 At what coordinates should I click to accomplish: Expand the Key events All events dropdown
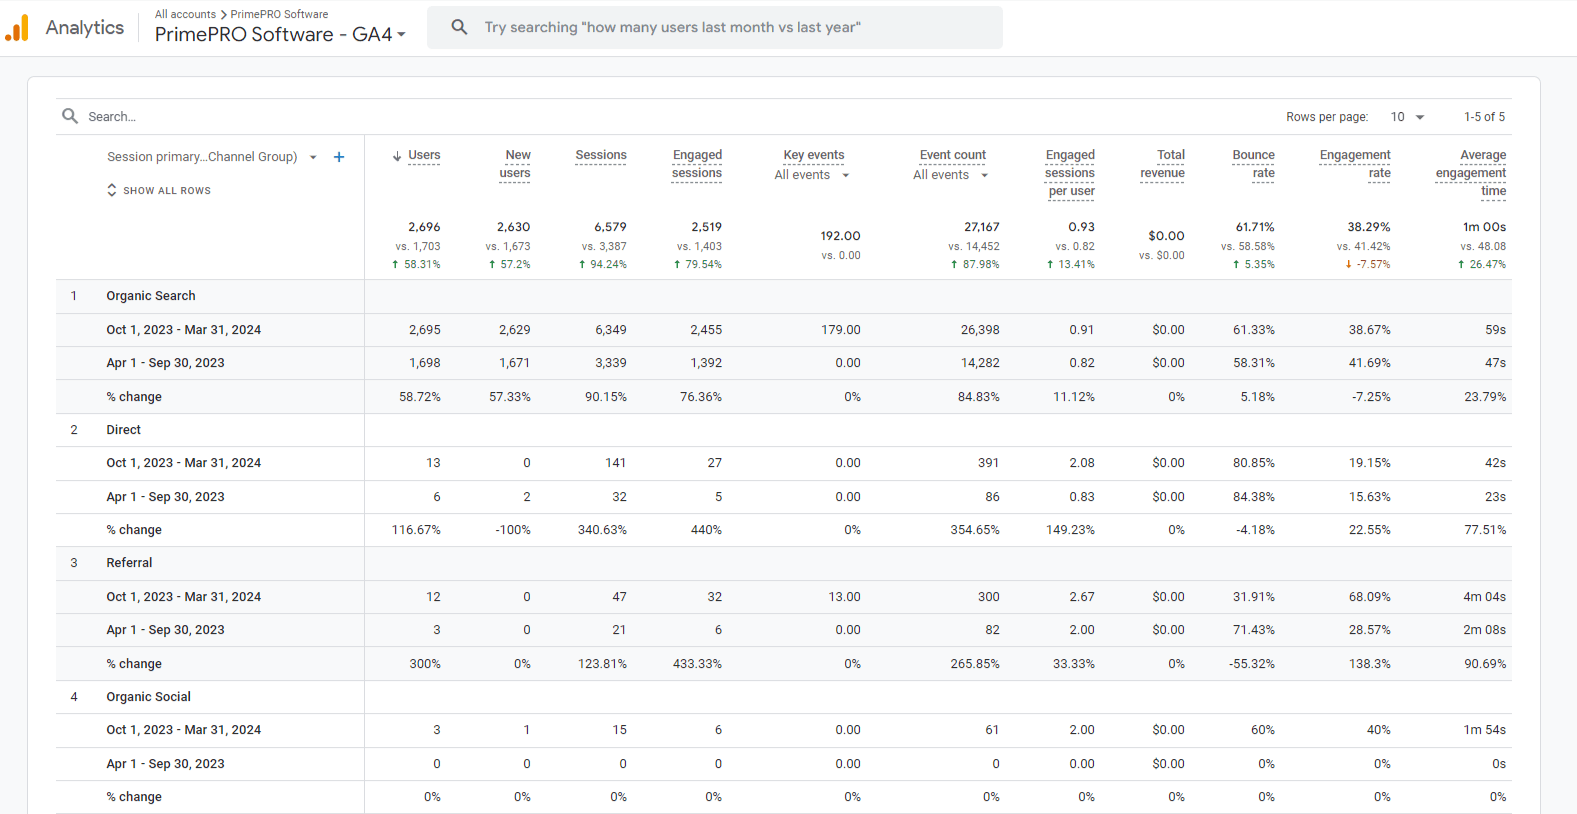(812, 175)
